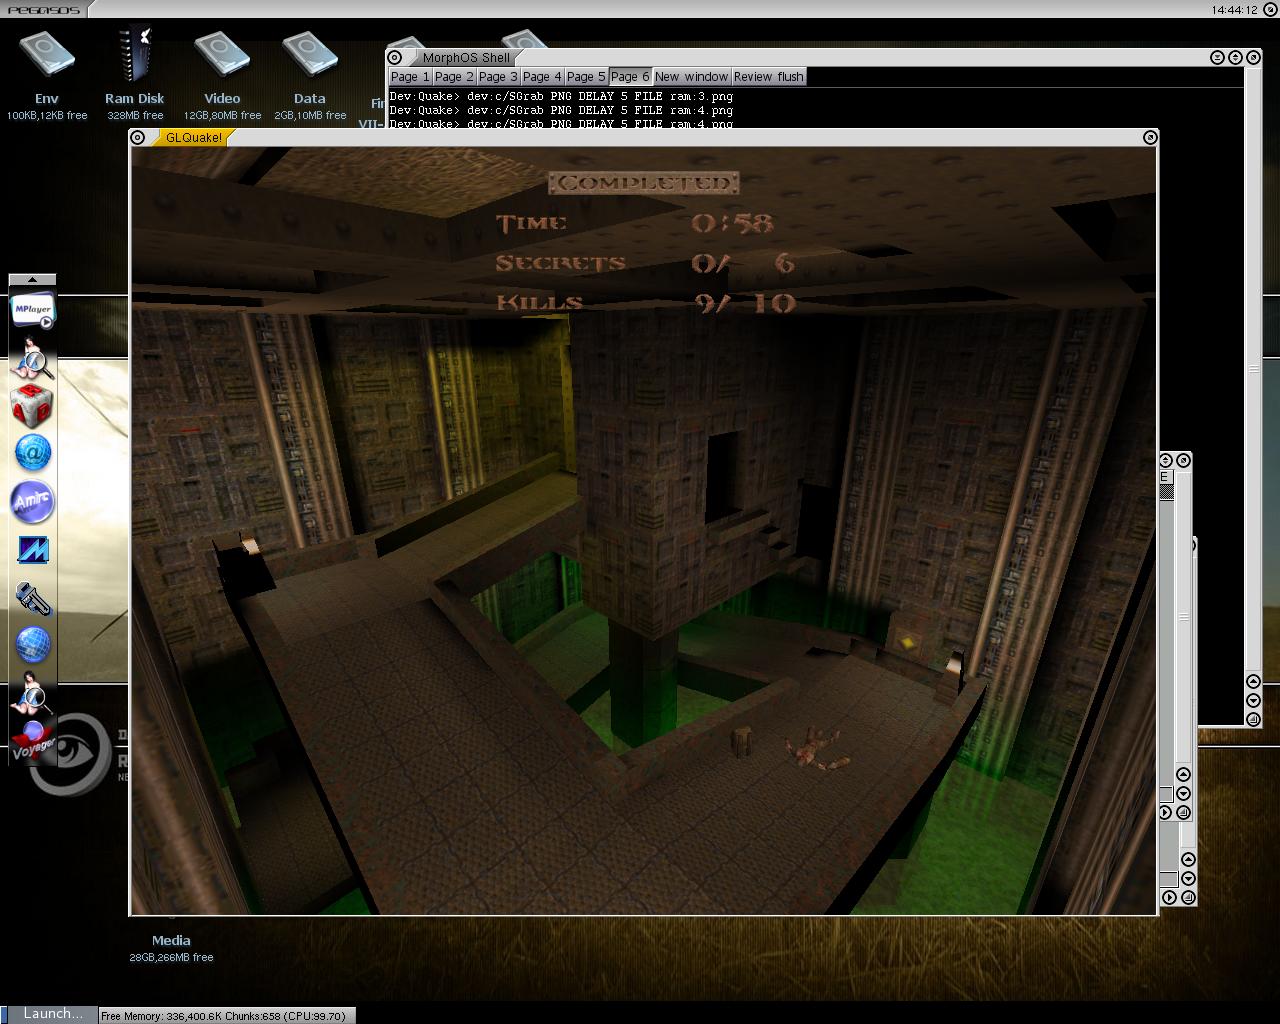Open the AmIRC chat client icon
The width and height of the screenshot is (1280, 1024).
(x=32, y=502)
